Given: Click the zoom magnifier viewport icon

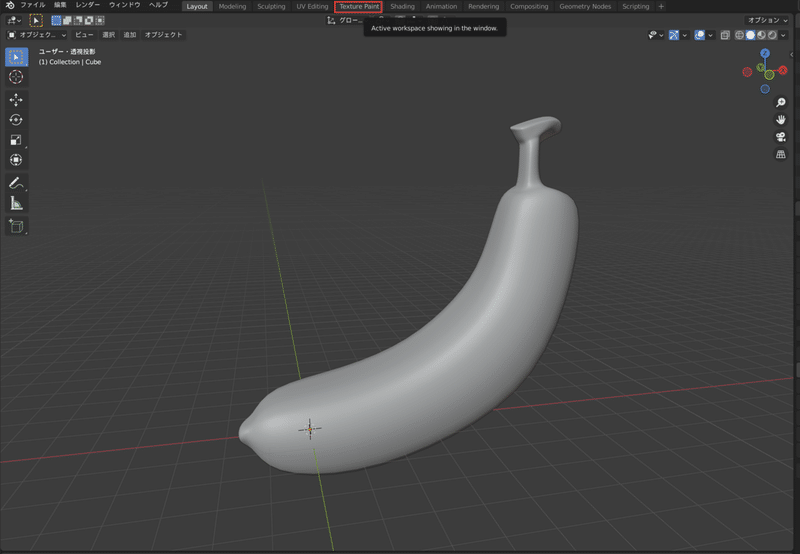Looking at the screenshot, I should 781,103.
